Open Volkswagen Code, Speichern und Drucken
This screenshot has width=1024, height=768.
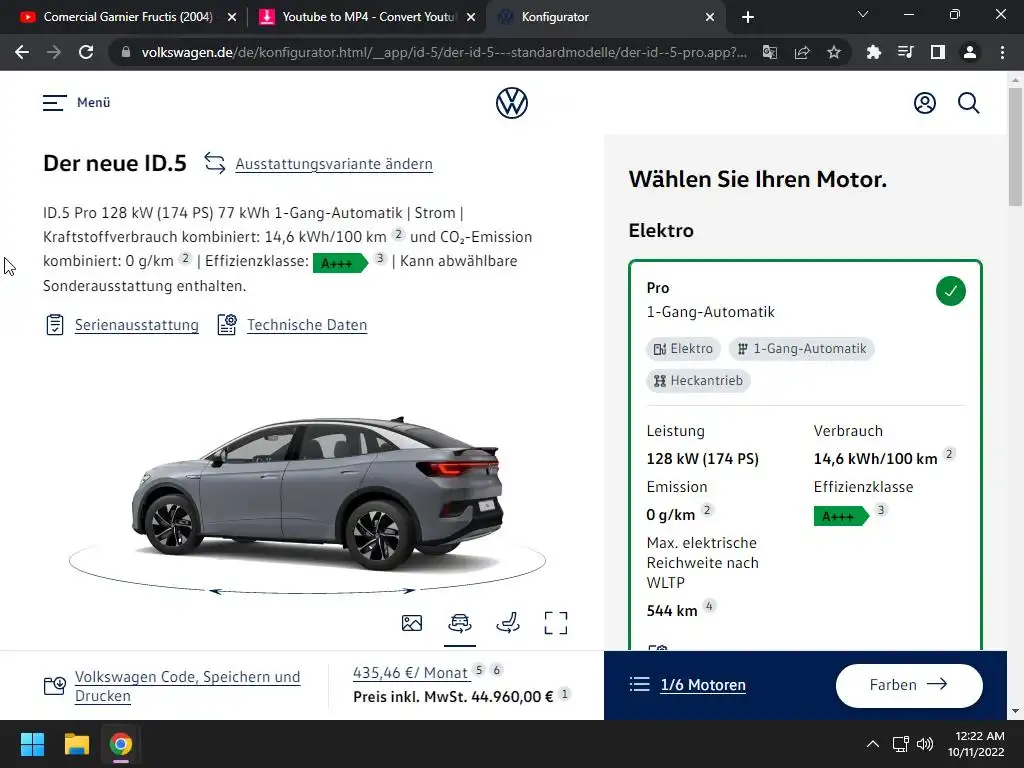(187, 686)
